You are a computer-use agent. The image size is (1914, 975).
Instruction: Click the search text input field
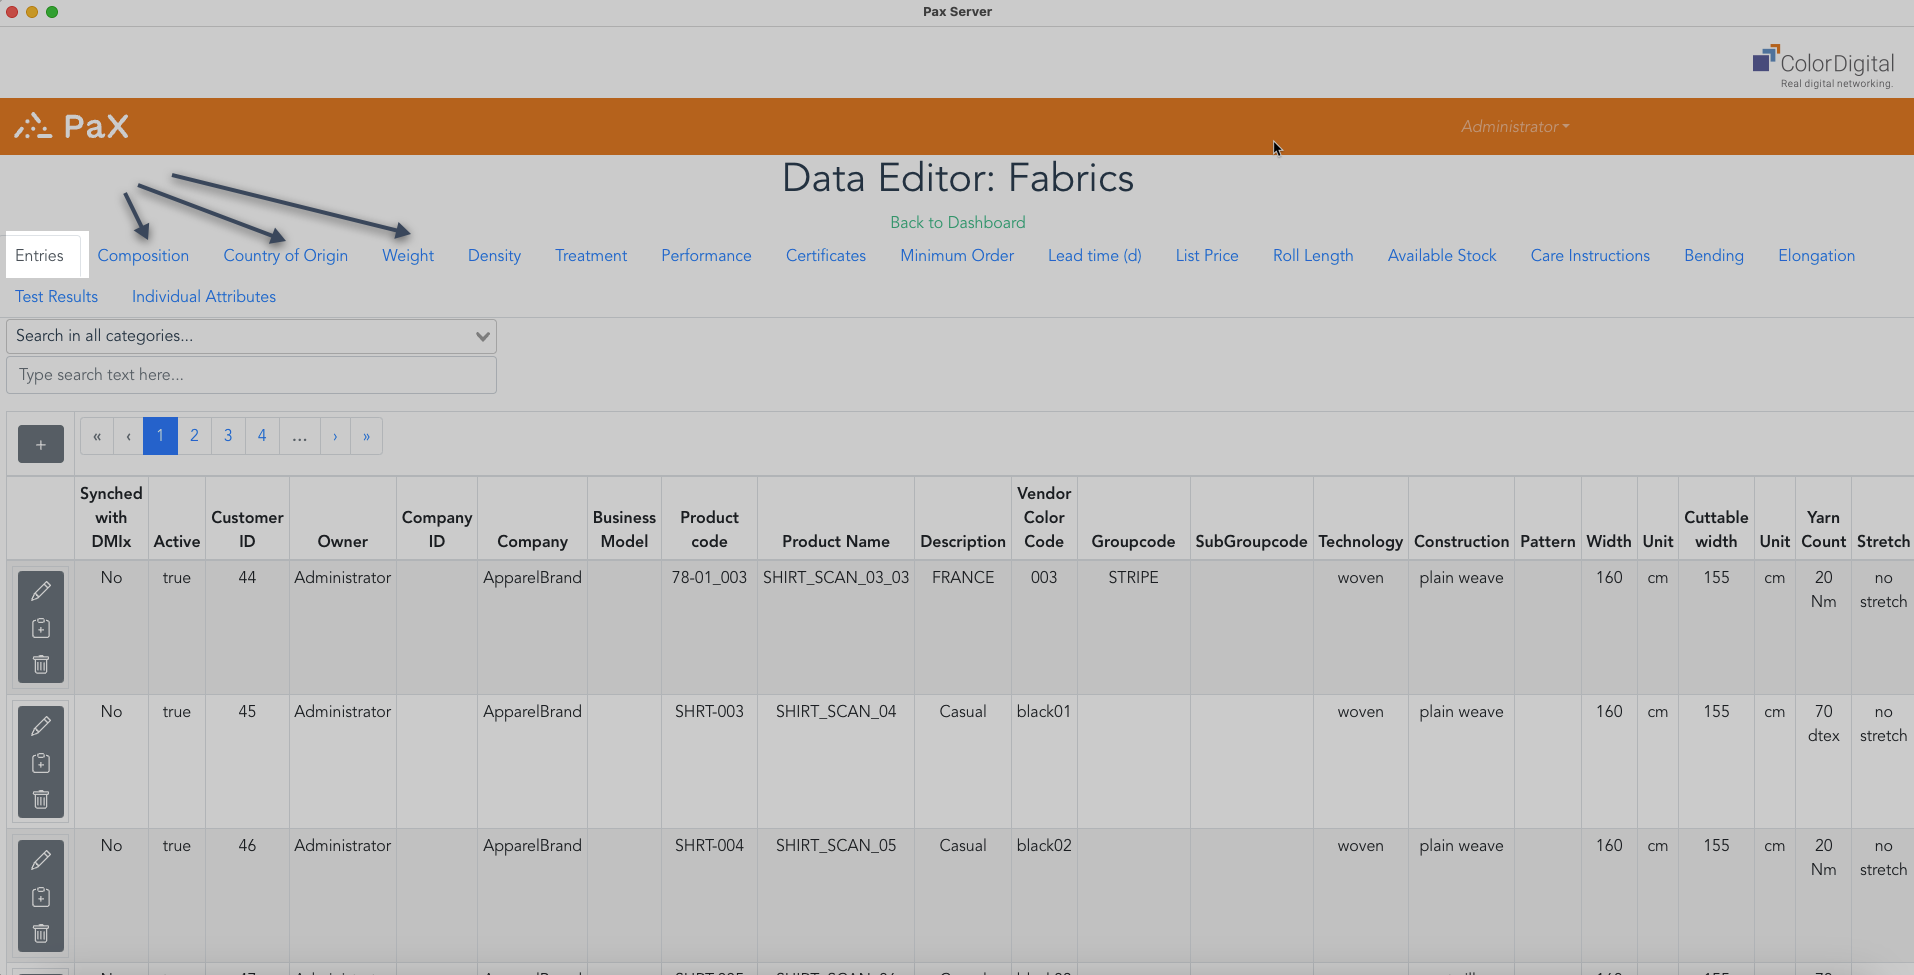(251, 375)
